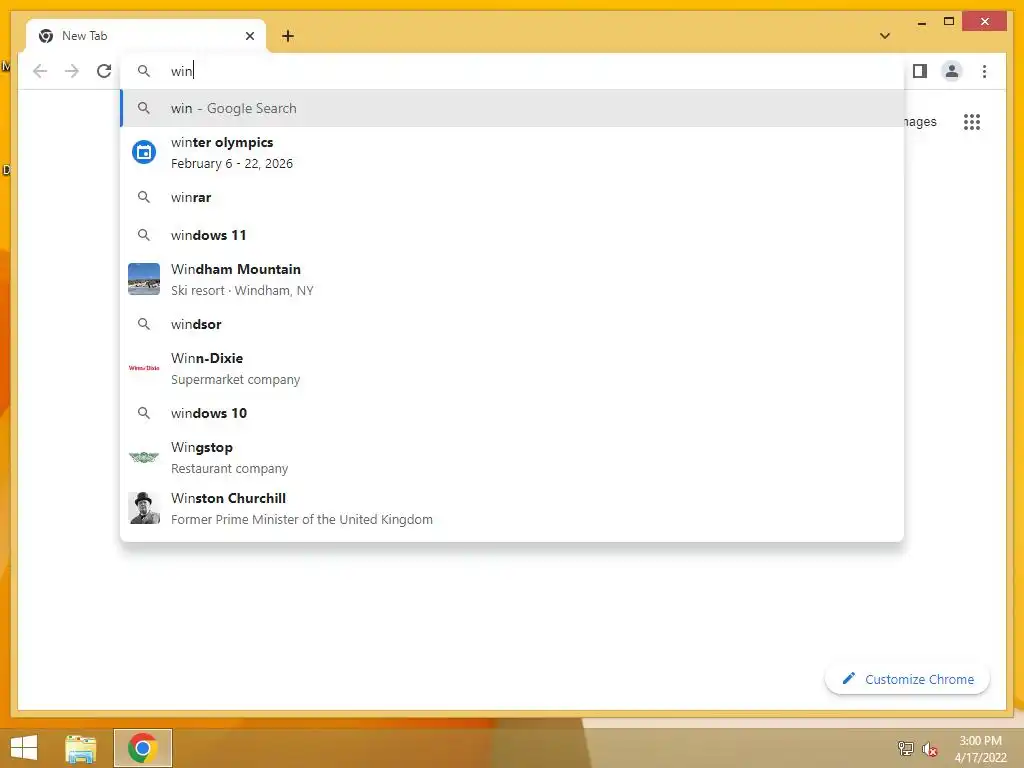Viewport: 1024px width, 768px height.
Task: Click 'Supermarket company' description text
Action: point(236,380)
